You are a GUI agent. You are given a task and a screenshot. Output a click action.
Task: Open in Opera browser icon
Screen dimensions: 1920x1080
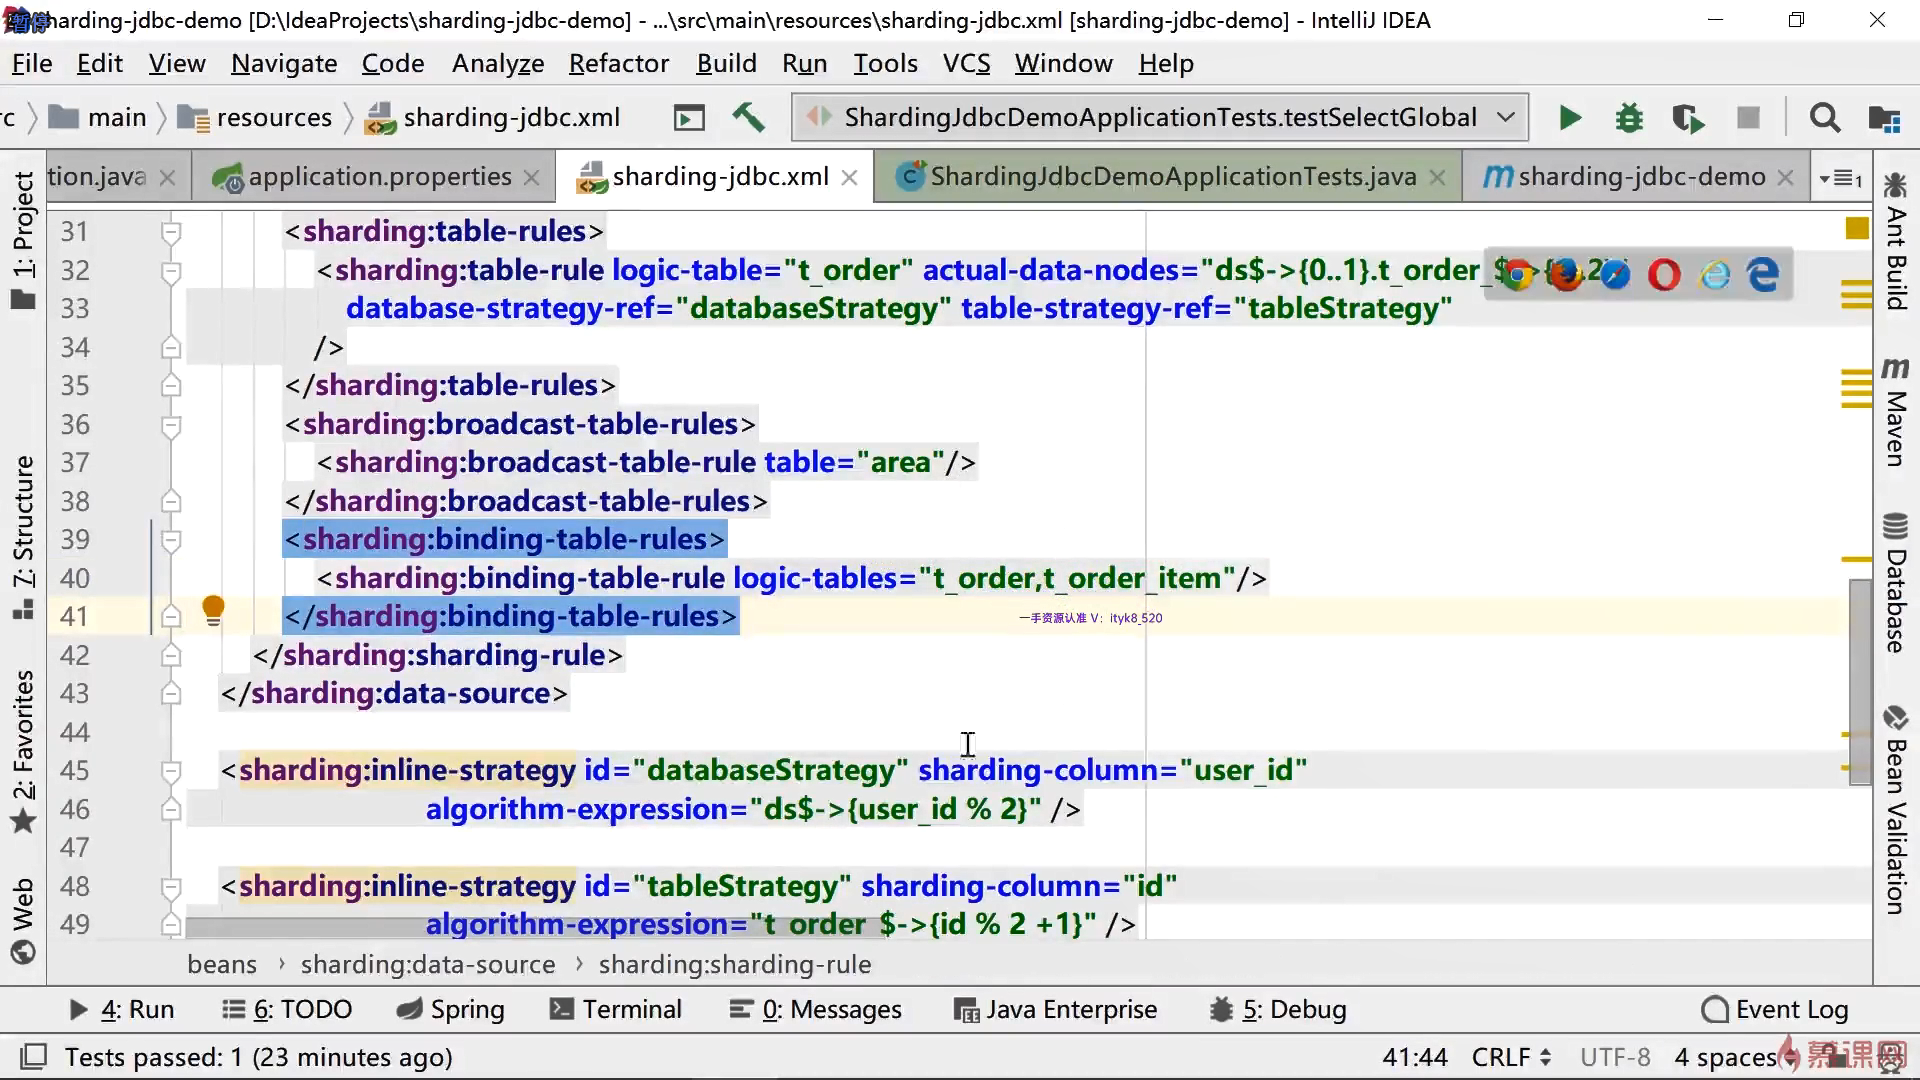[x=1664, y=274]
